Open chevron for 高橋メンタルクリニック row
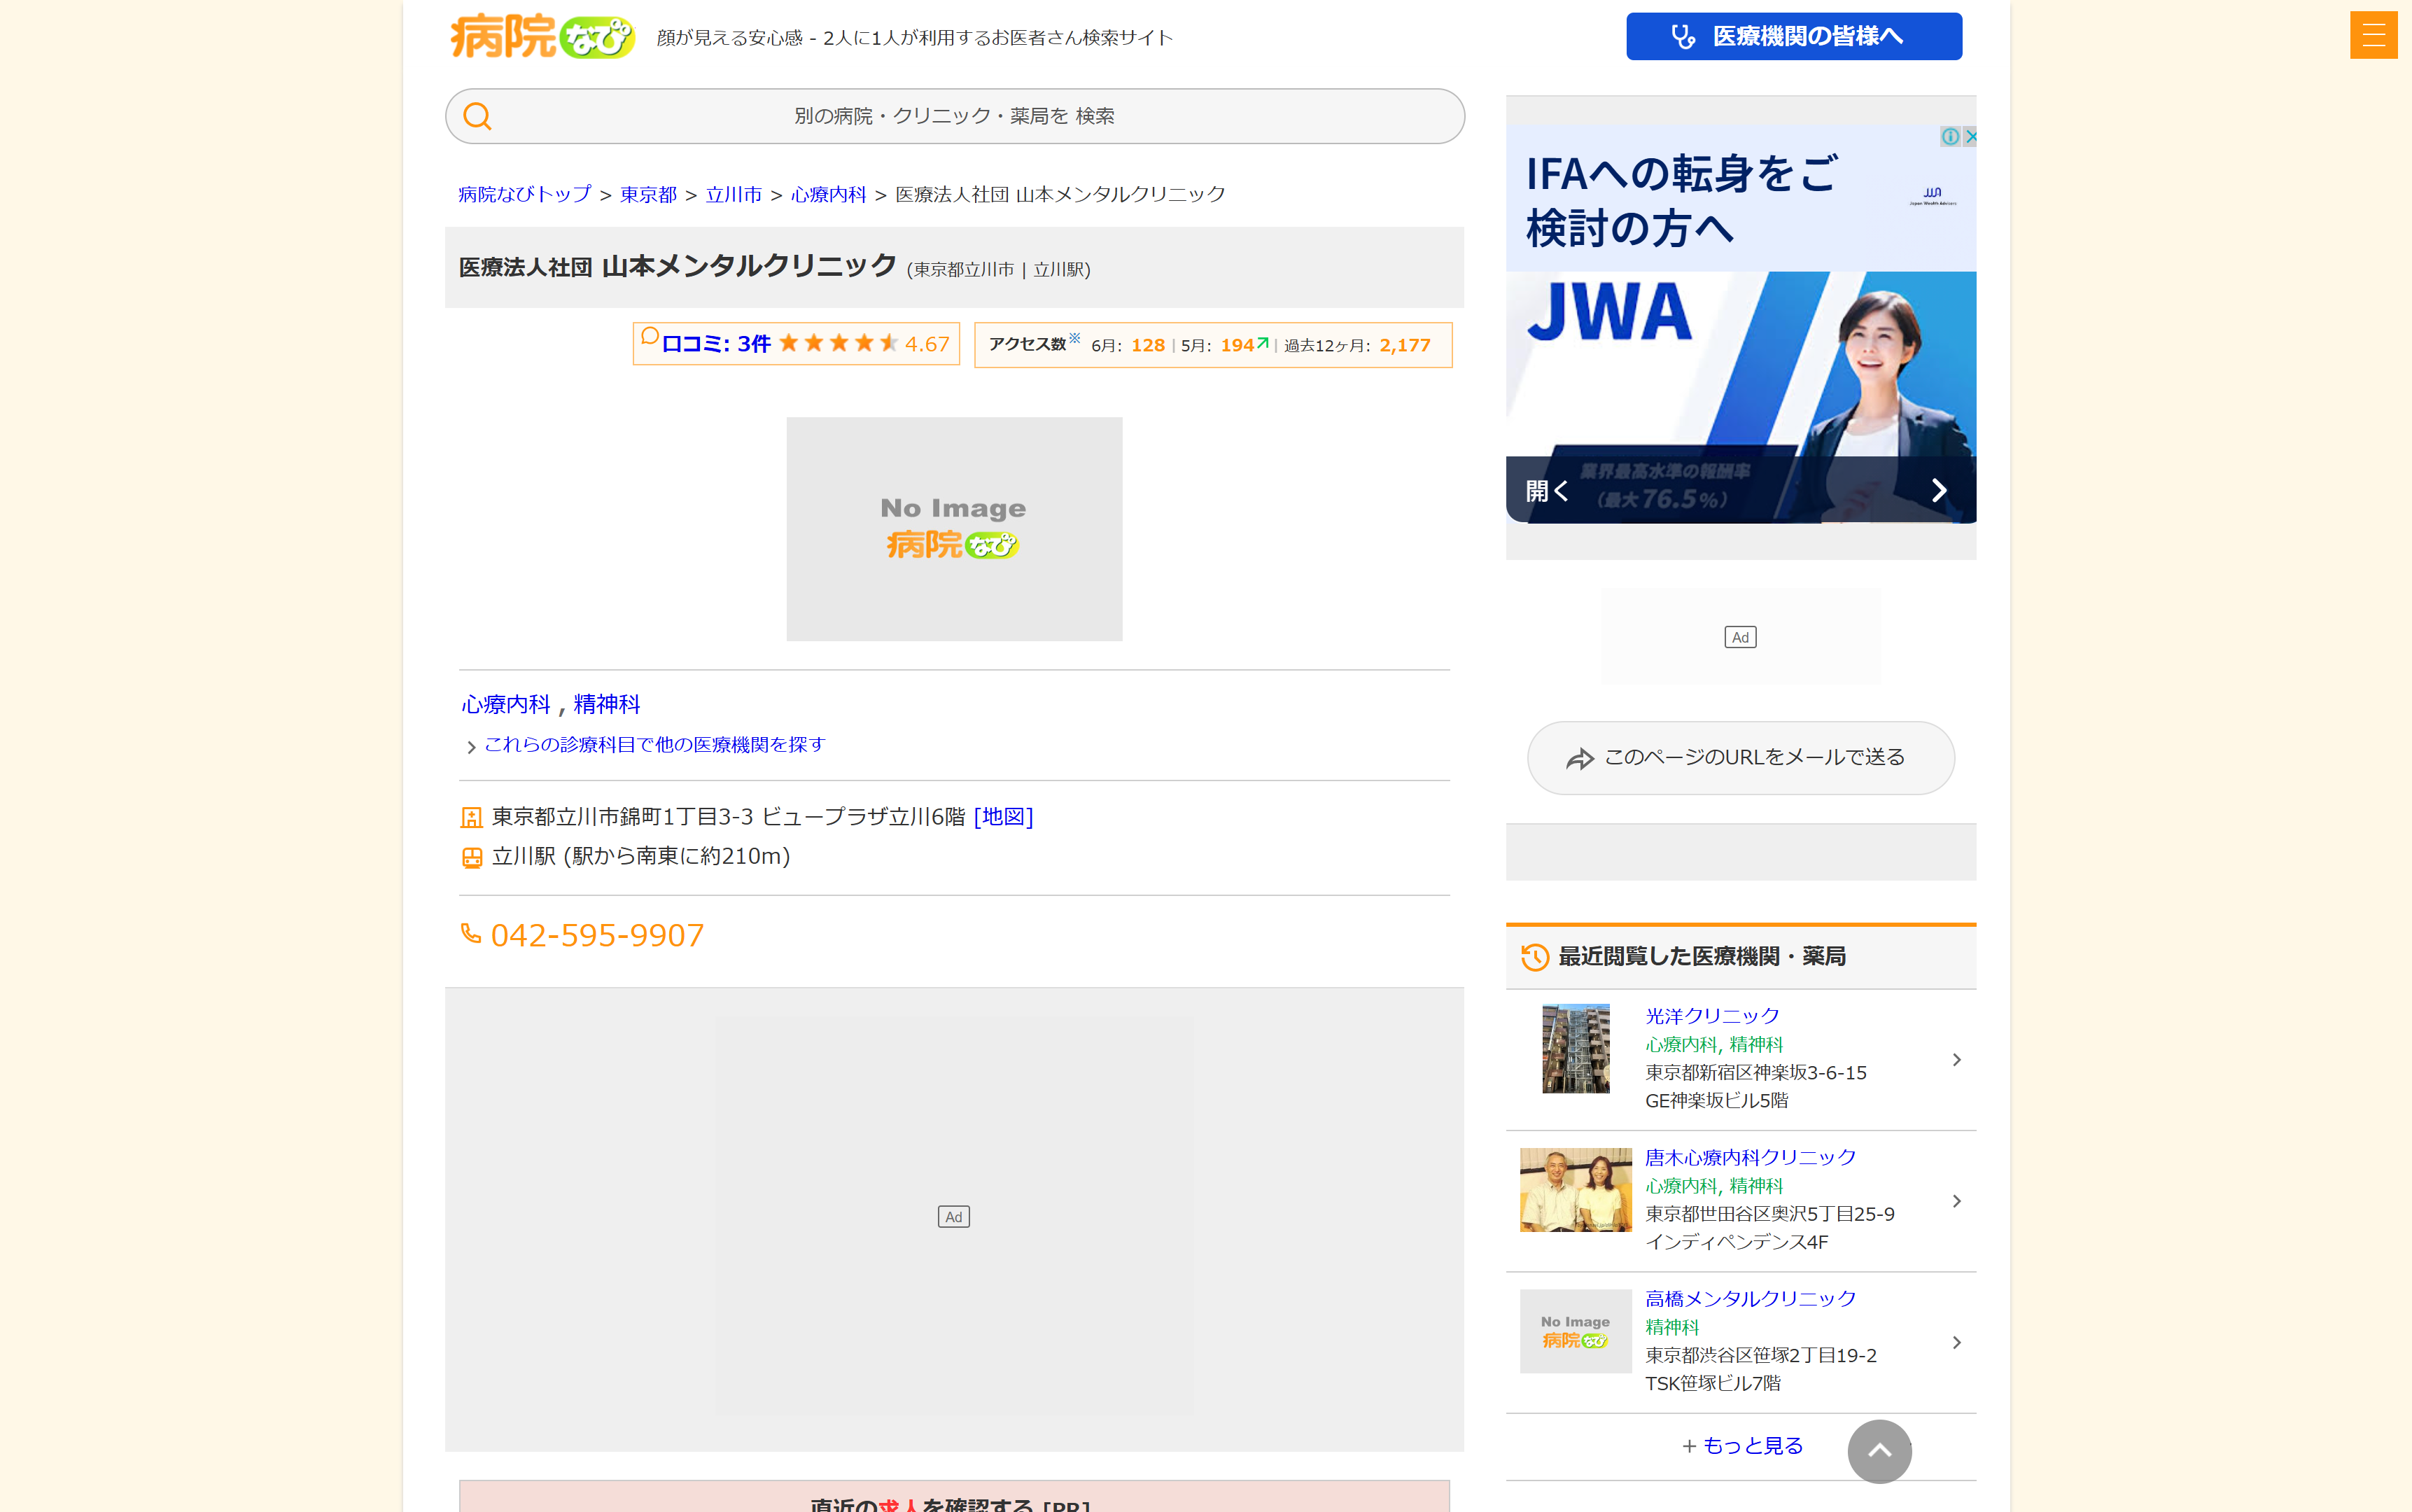 click(x=1957, y=1343)
